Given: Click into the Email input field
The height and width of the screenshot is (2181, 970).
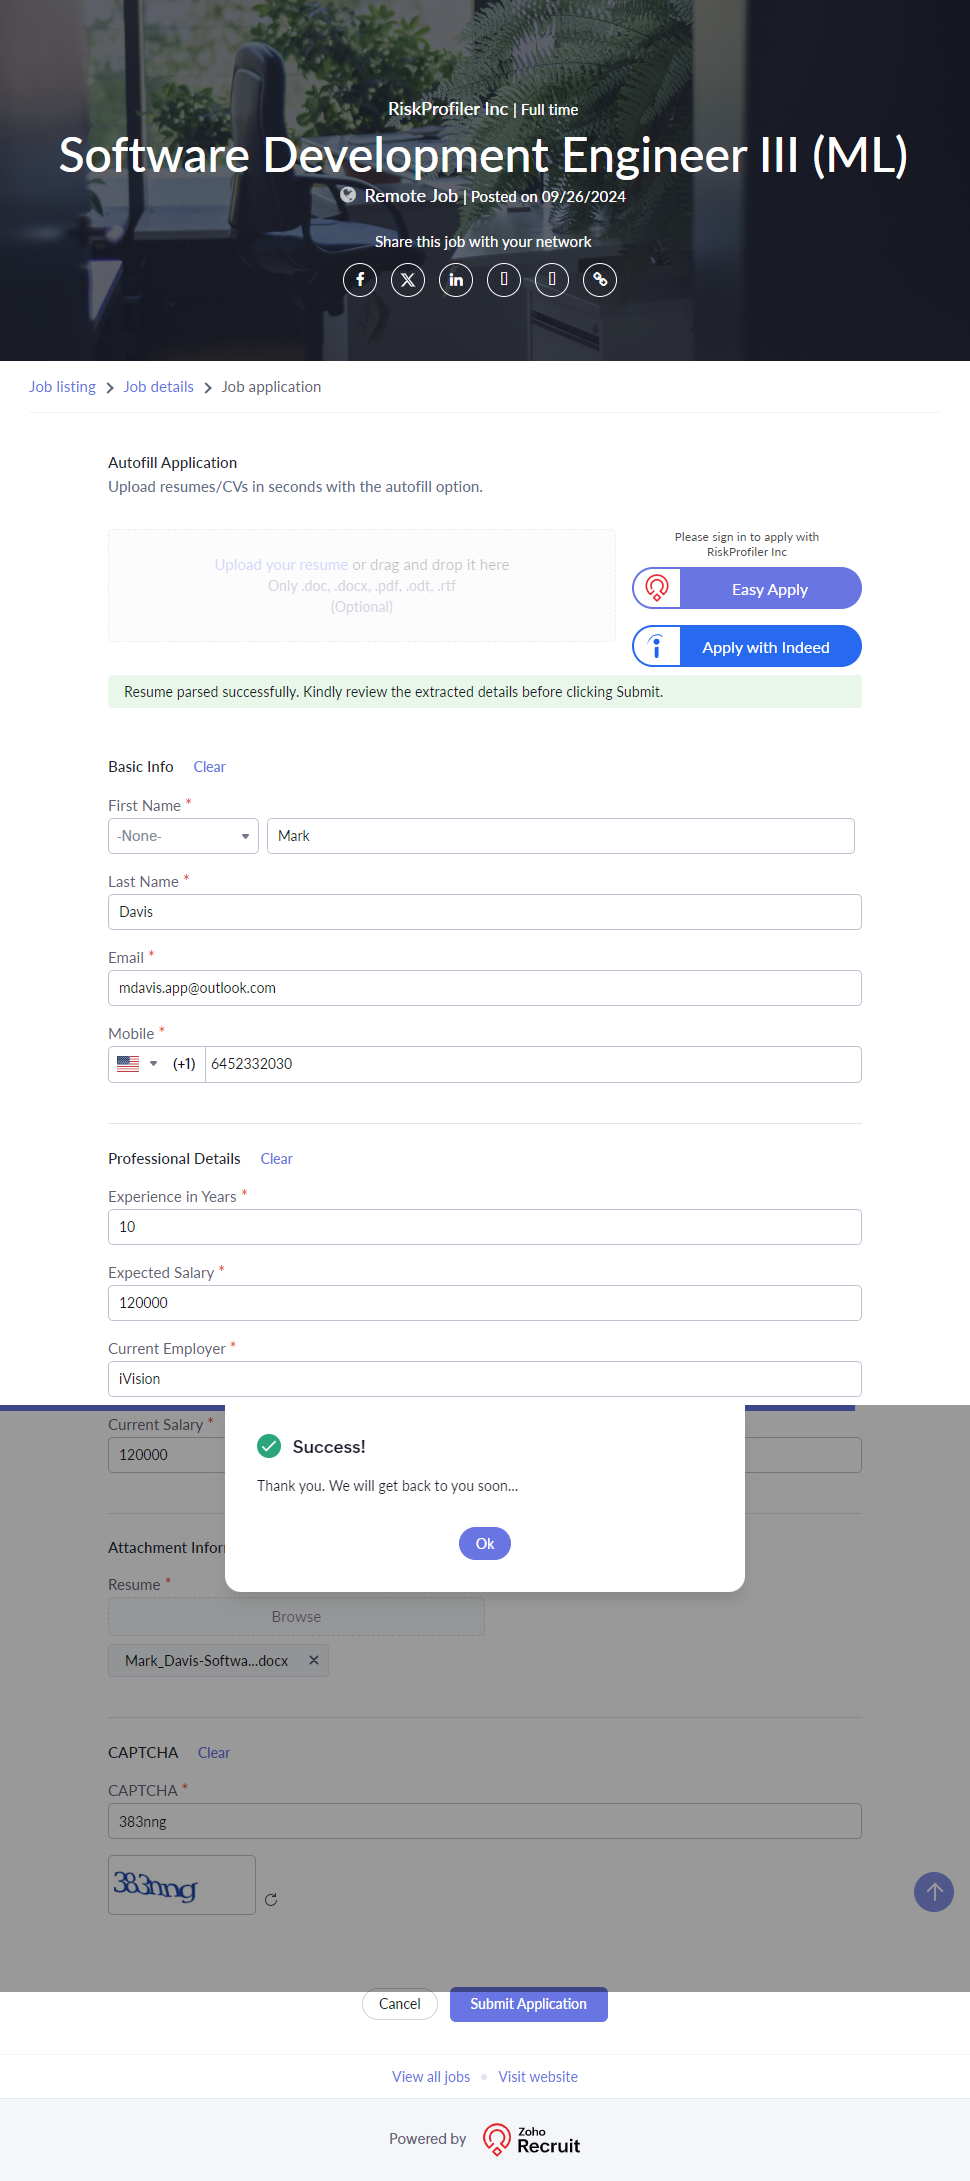Looking at the screenshot, I should click(x=485, y=988).
